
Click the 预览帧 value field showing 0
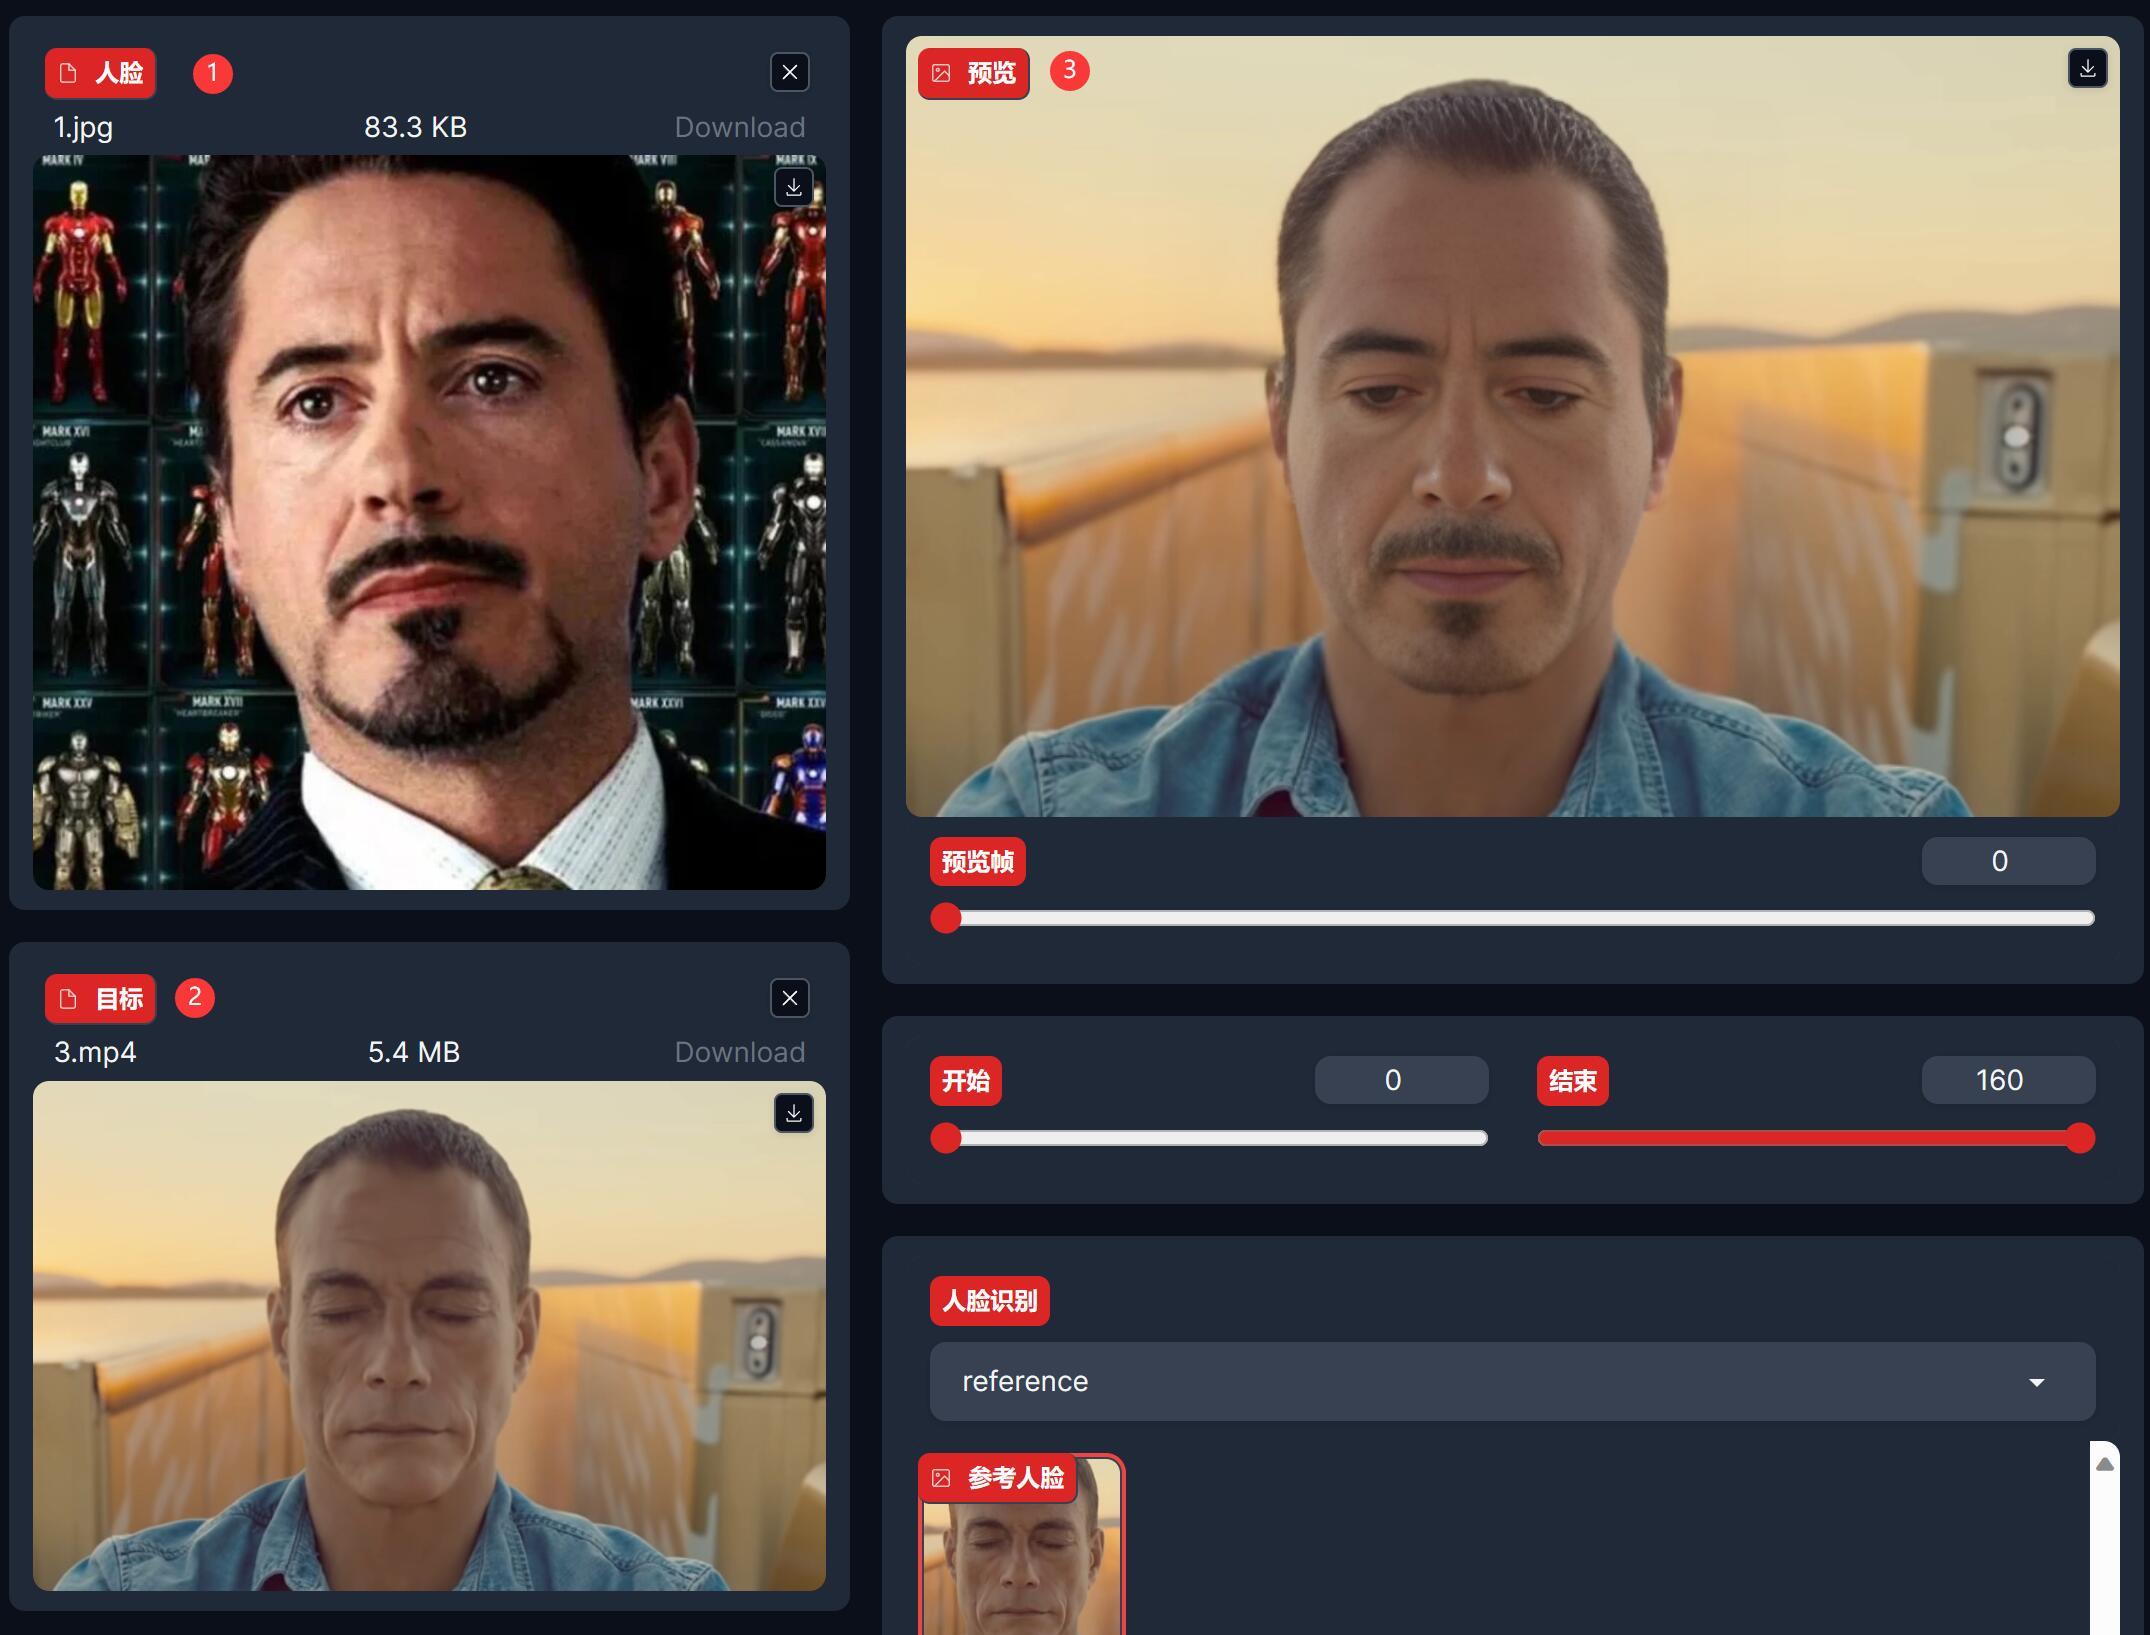pyautogui.click(x=2008, y=861)
